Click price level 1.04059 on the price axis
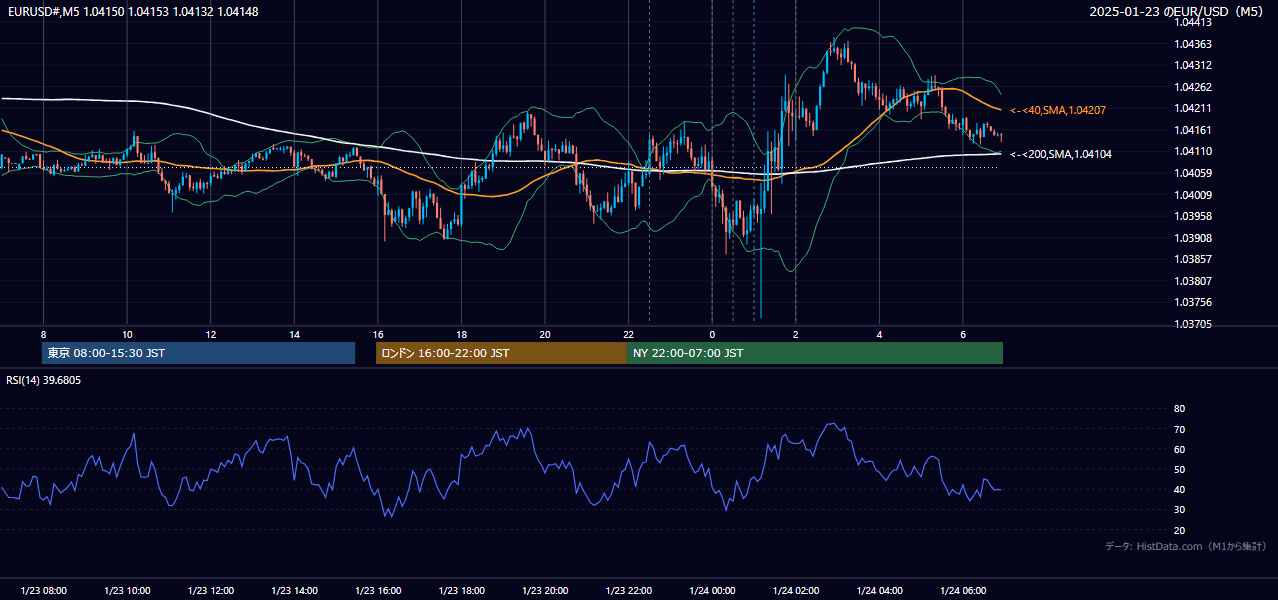Viewport: 1278px width, 600px height. point(1192,173)
